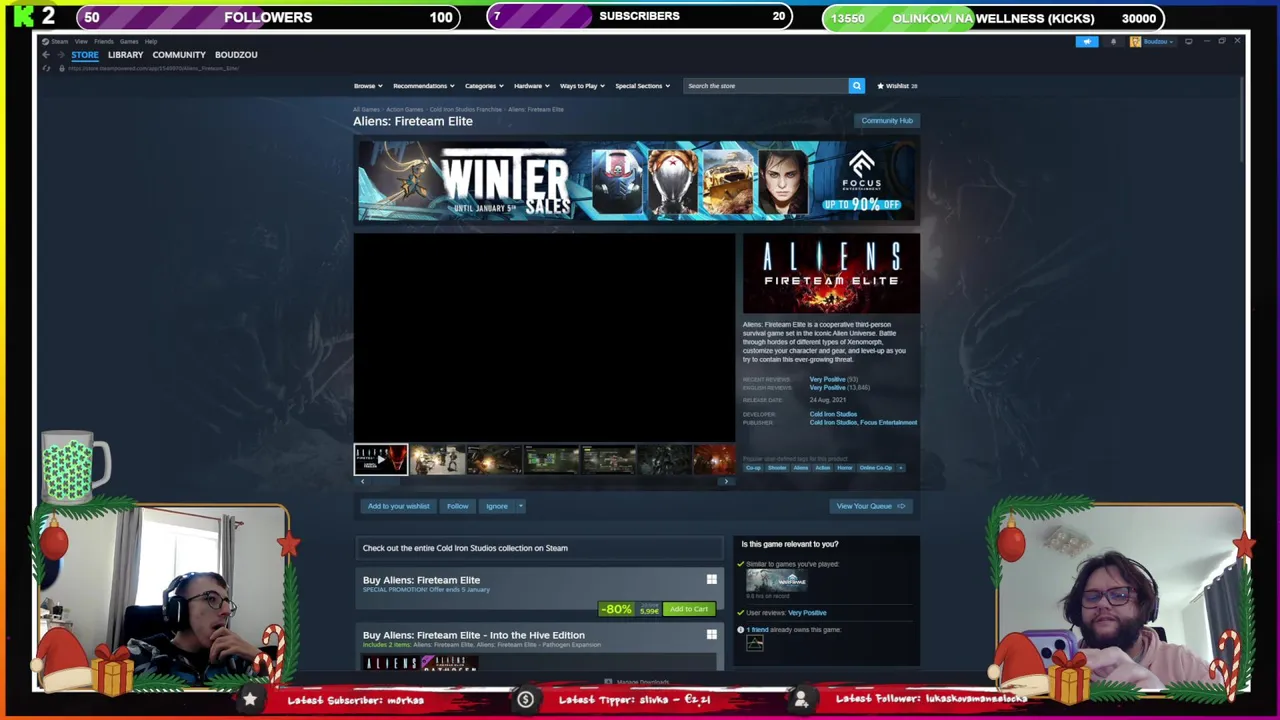
Task: Click the Follow button
Action: (457, 506)
